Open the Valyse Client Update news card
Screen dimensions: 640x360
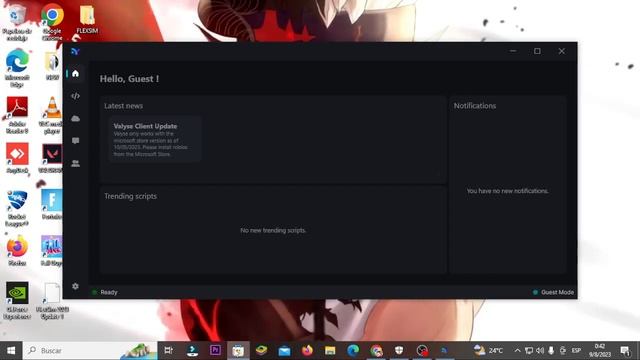(155, 140)
